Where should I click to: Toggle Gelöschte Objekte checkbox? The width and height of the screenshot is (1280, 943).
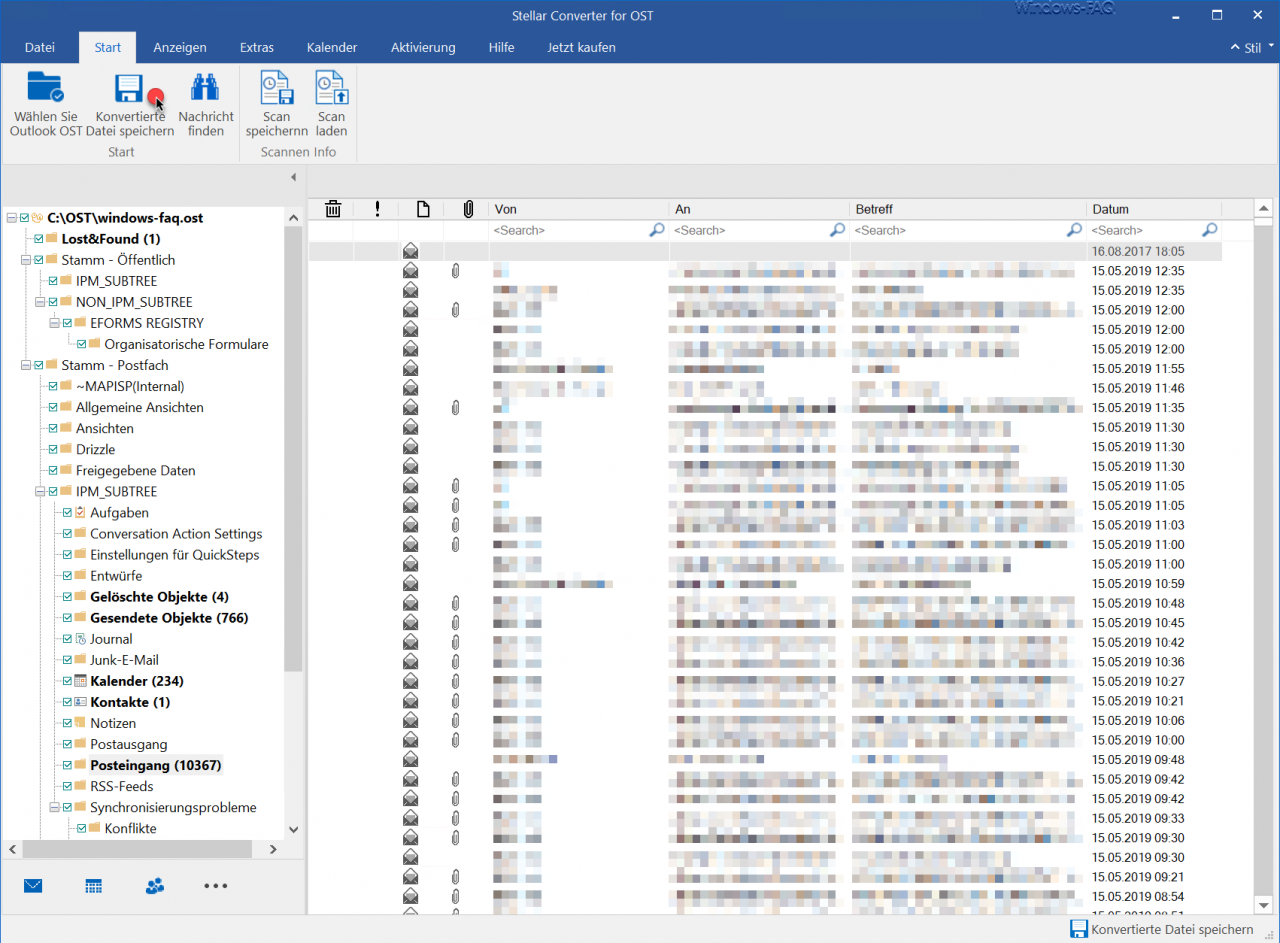pyautogui.click(x=67, y=597)
